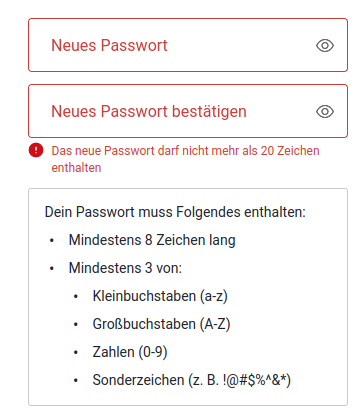Click the Sonderzeichen rule text

click(192, 380)
